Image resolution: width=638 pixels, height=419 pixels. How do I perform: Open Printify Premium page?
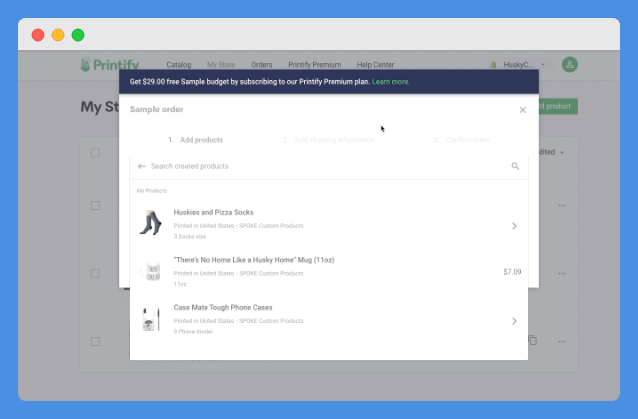(315, 65)
